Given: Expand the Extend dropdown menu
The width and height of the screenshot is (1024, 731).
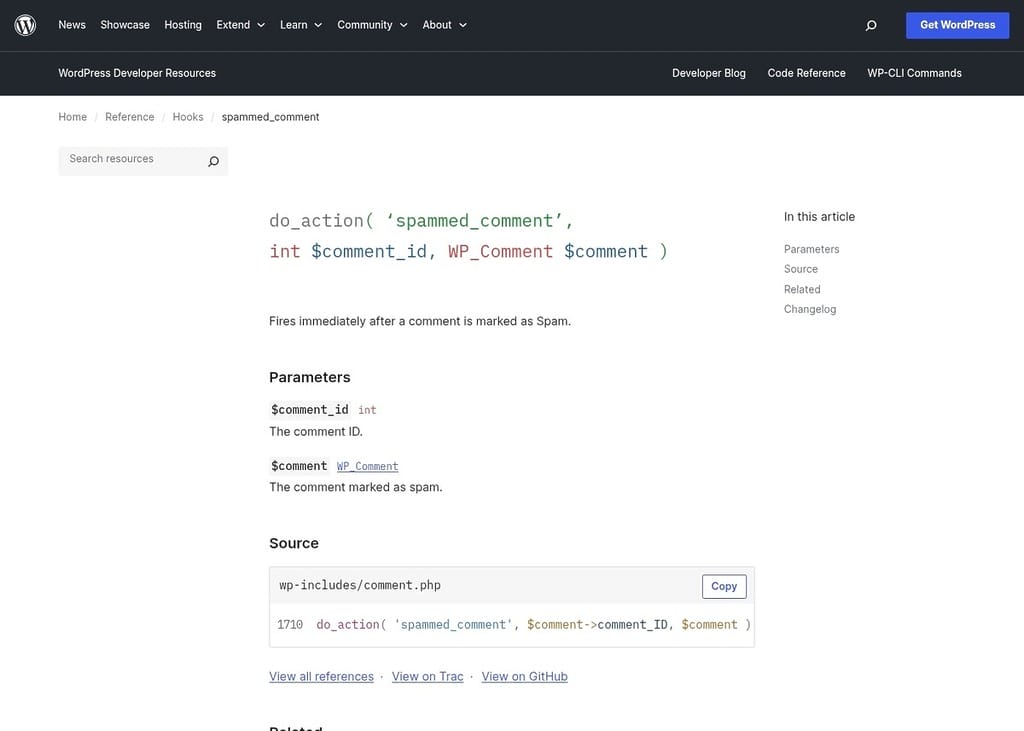Looking at the screenshot, I should [x=240, y=25].
